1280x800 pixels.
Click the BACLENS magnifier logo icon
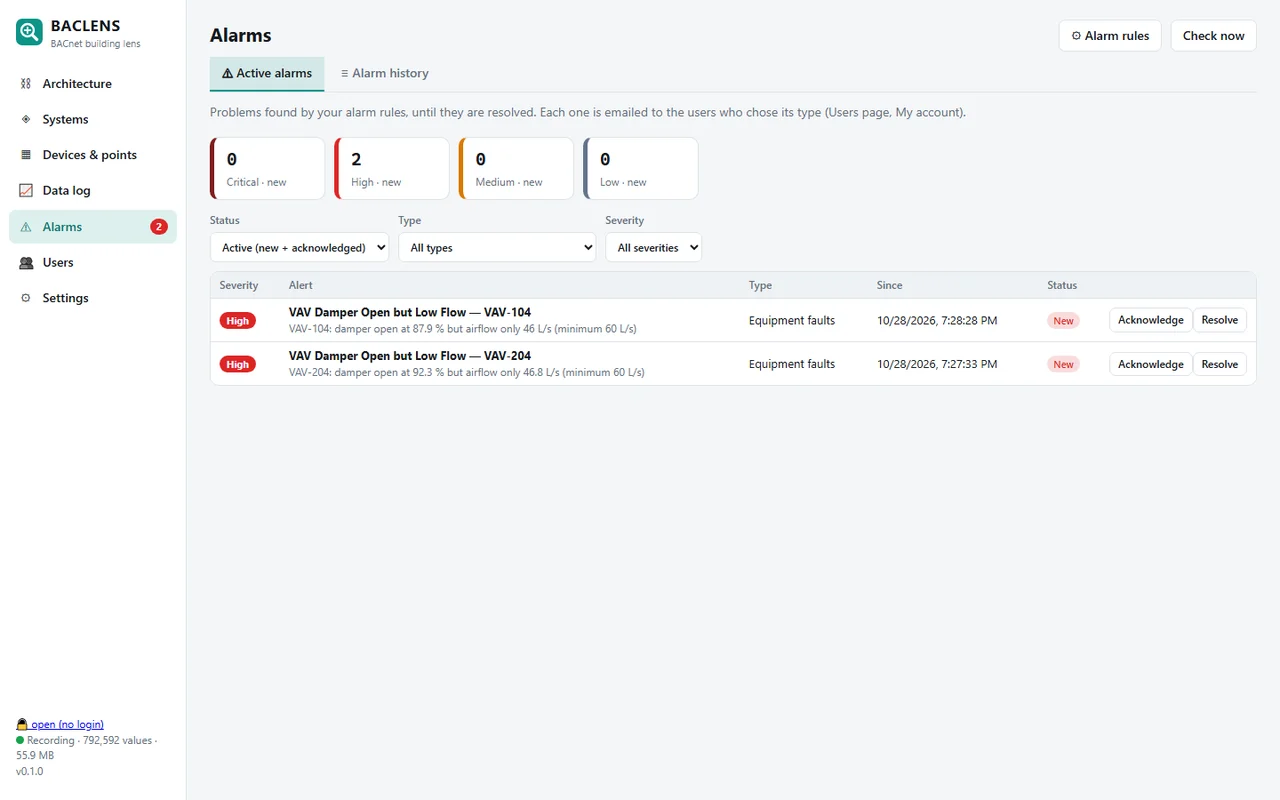coord(29,33)
